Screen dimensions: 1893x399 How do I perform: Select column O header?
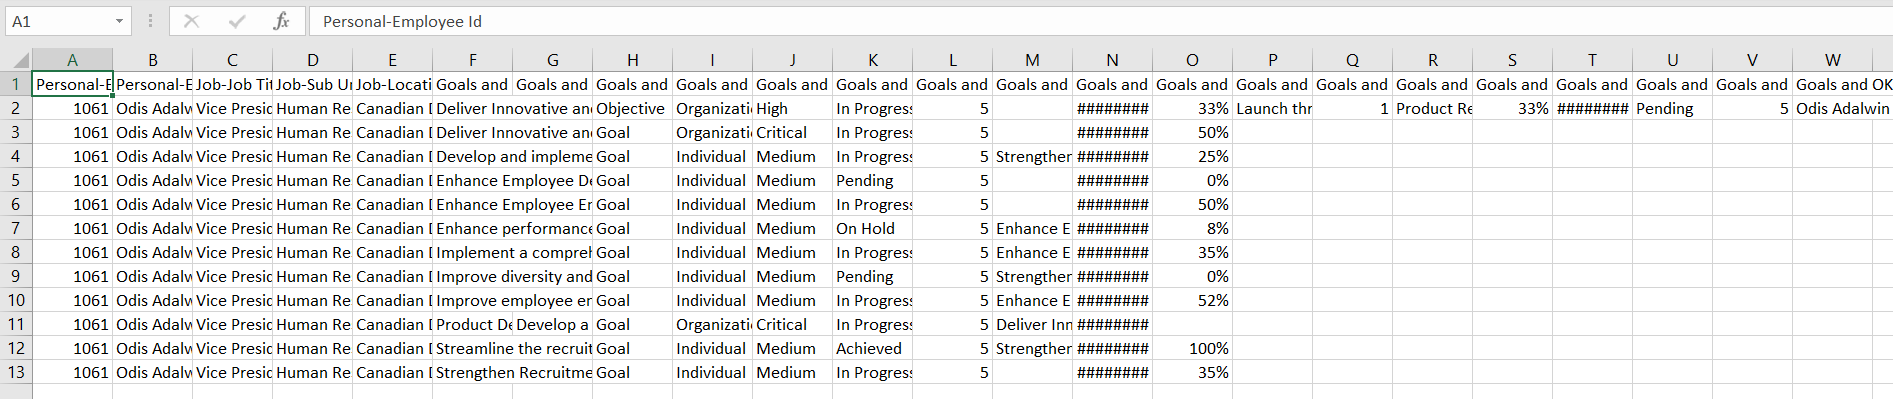click(x=1192, y=60)
